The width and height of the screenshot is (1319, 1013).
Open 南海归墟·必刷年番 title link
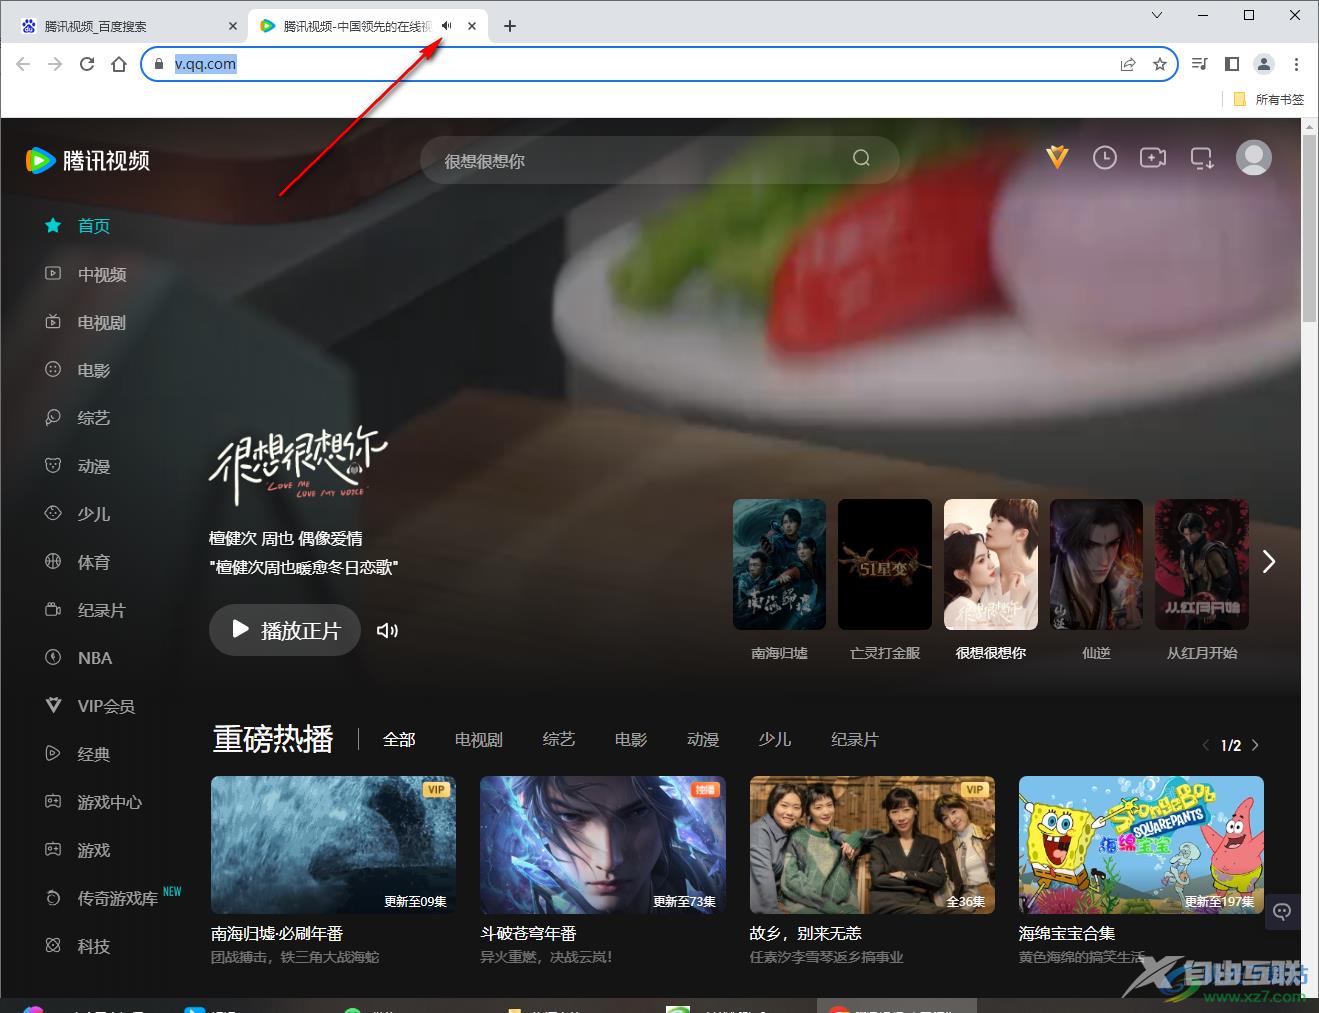click(x=277, y=933)
